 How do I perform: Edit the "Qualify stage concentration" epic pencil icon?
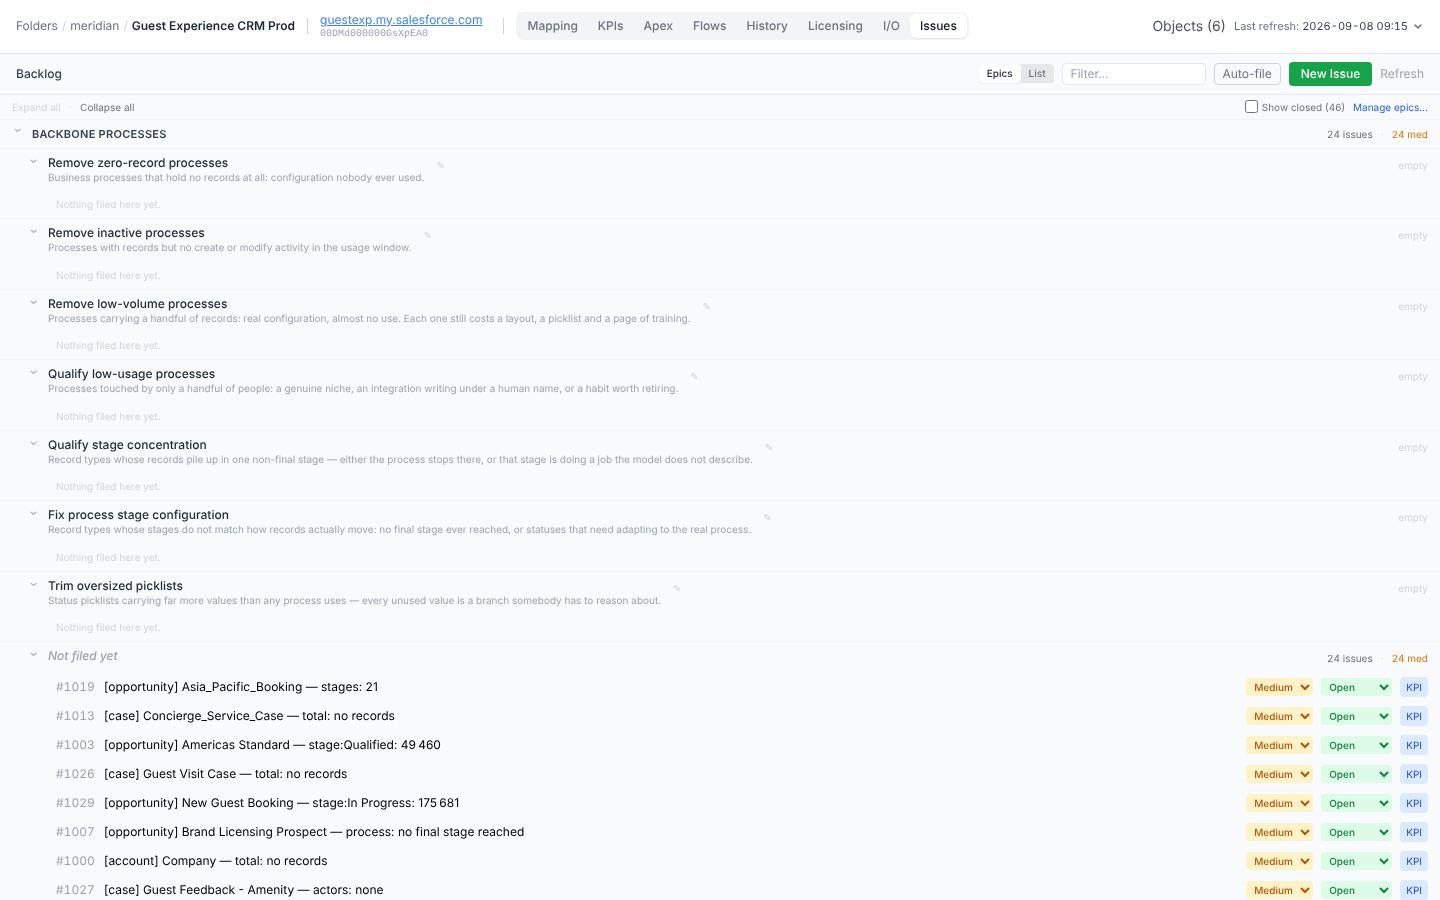[x=768, y=447]
